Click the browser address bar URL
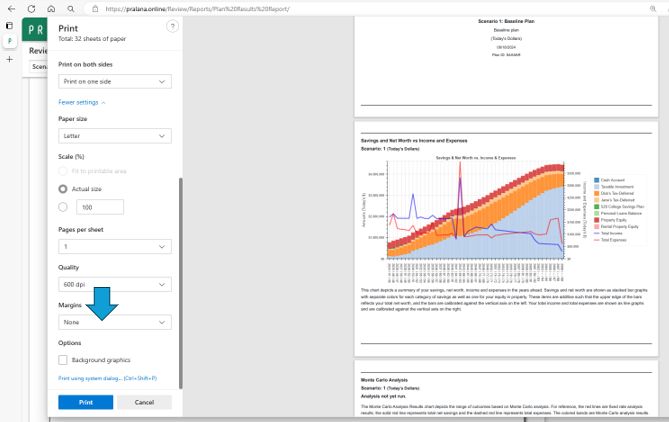The width and height of the screenshot is (669, 422). [x=198, y=9]
